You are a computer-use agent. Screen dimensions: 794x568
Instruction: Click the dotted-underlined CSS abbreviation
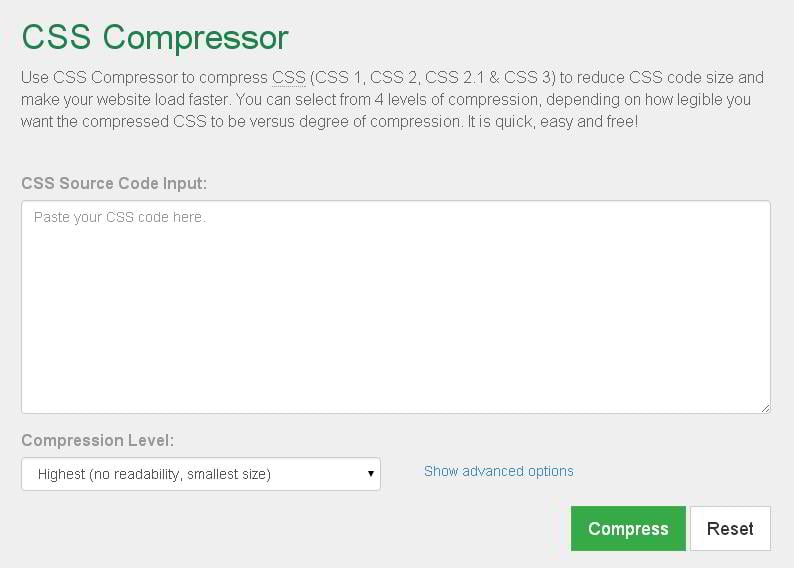[288, 78]
